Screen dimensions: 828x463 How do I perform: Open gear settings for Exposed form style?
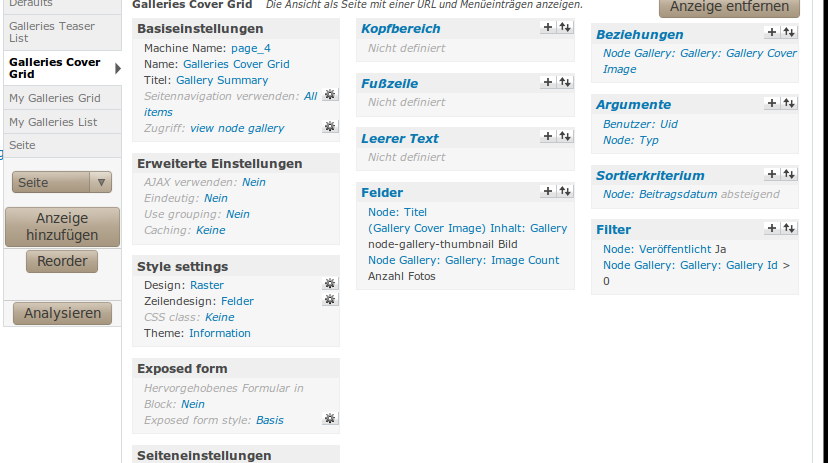click(x=330, y=419)
